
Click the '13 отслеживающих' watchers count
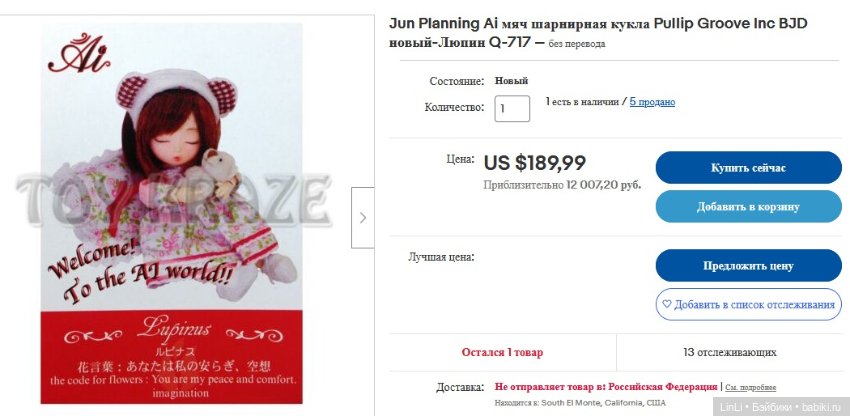coord(730,352)
